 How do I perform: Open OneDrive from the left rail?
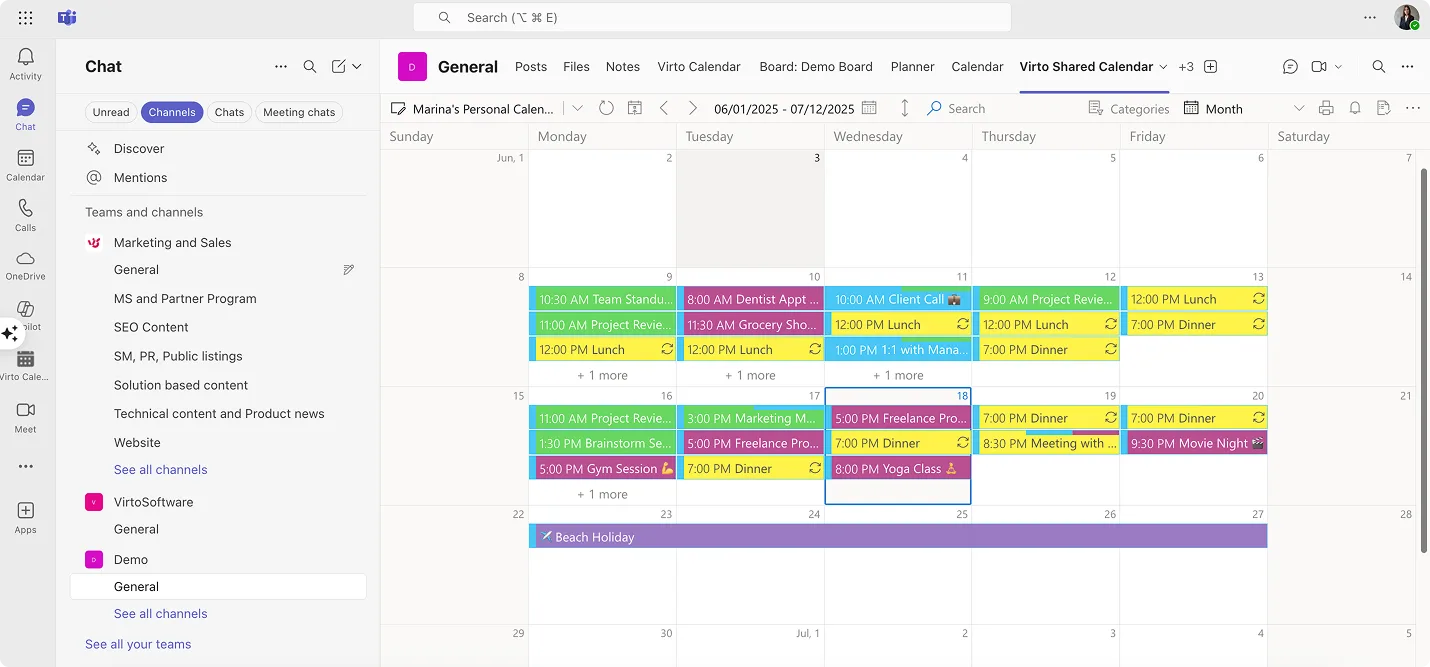pyautogui.click(x=25, y=262)
